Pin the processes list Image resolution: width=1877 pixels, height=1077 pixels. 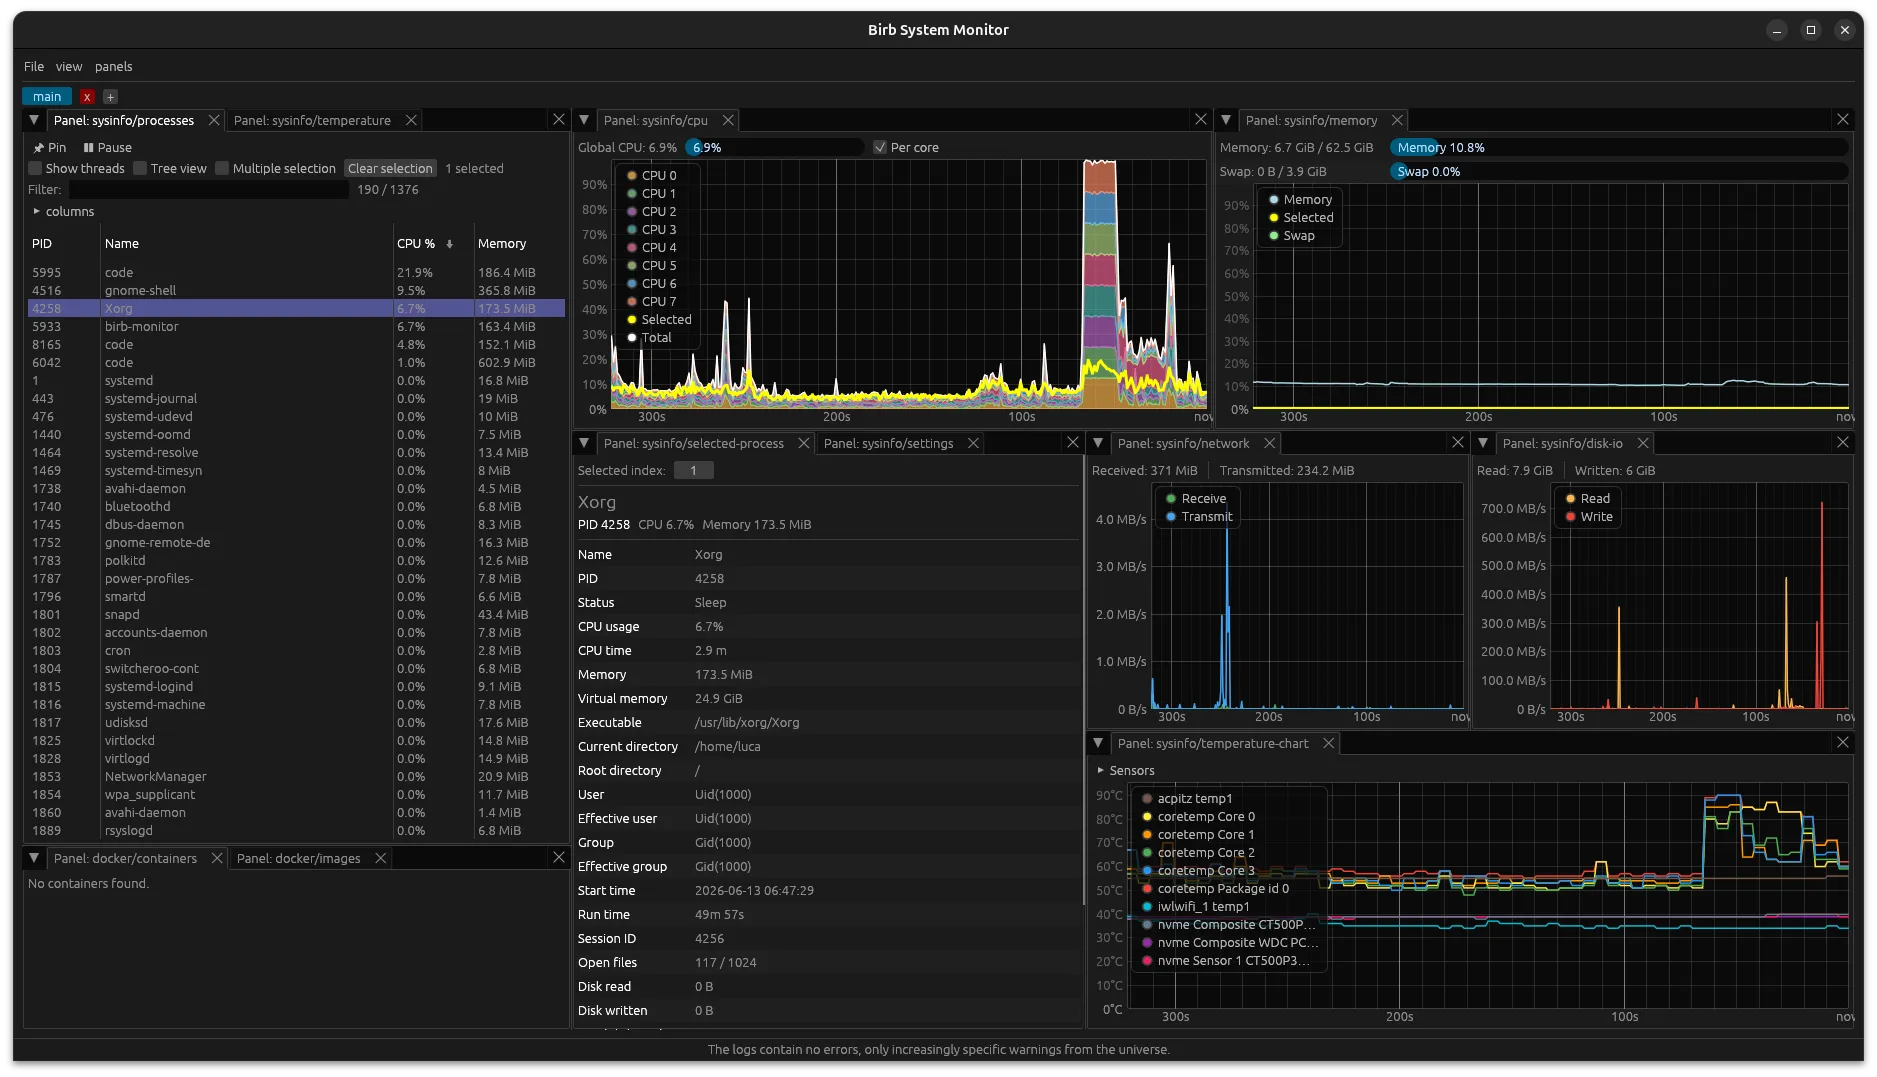point(50,147)
